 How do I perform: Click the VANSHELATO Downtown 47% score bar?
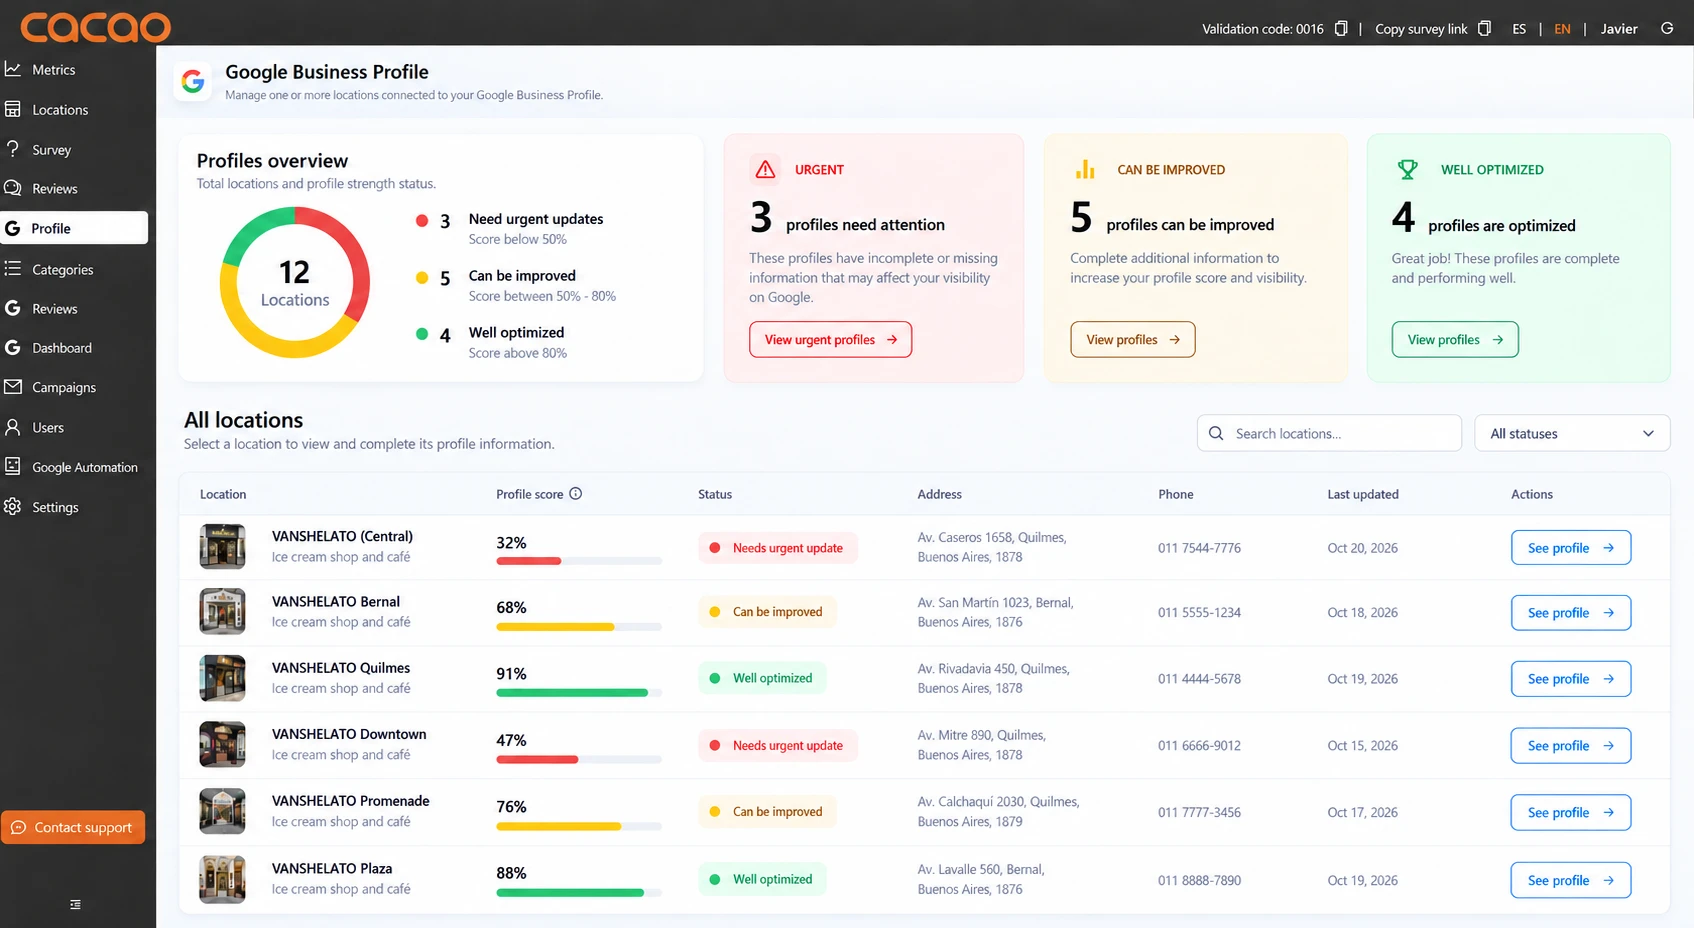tap(579, 760)
